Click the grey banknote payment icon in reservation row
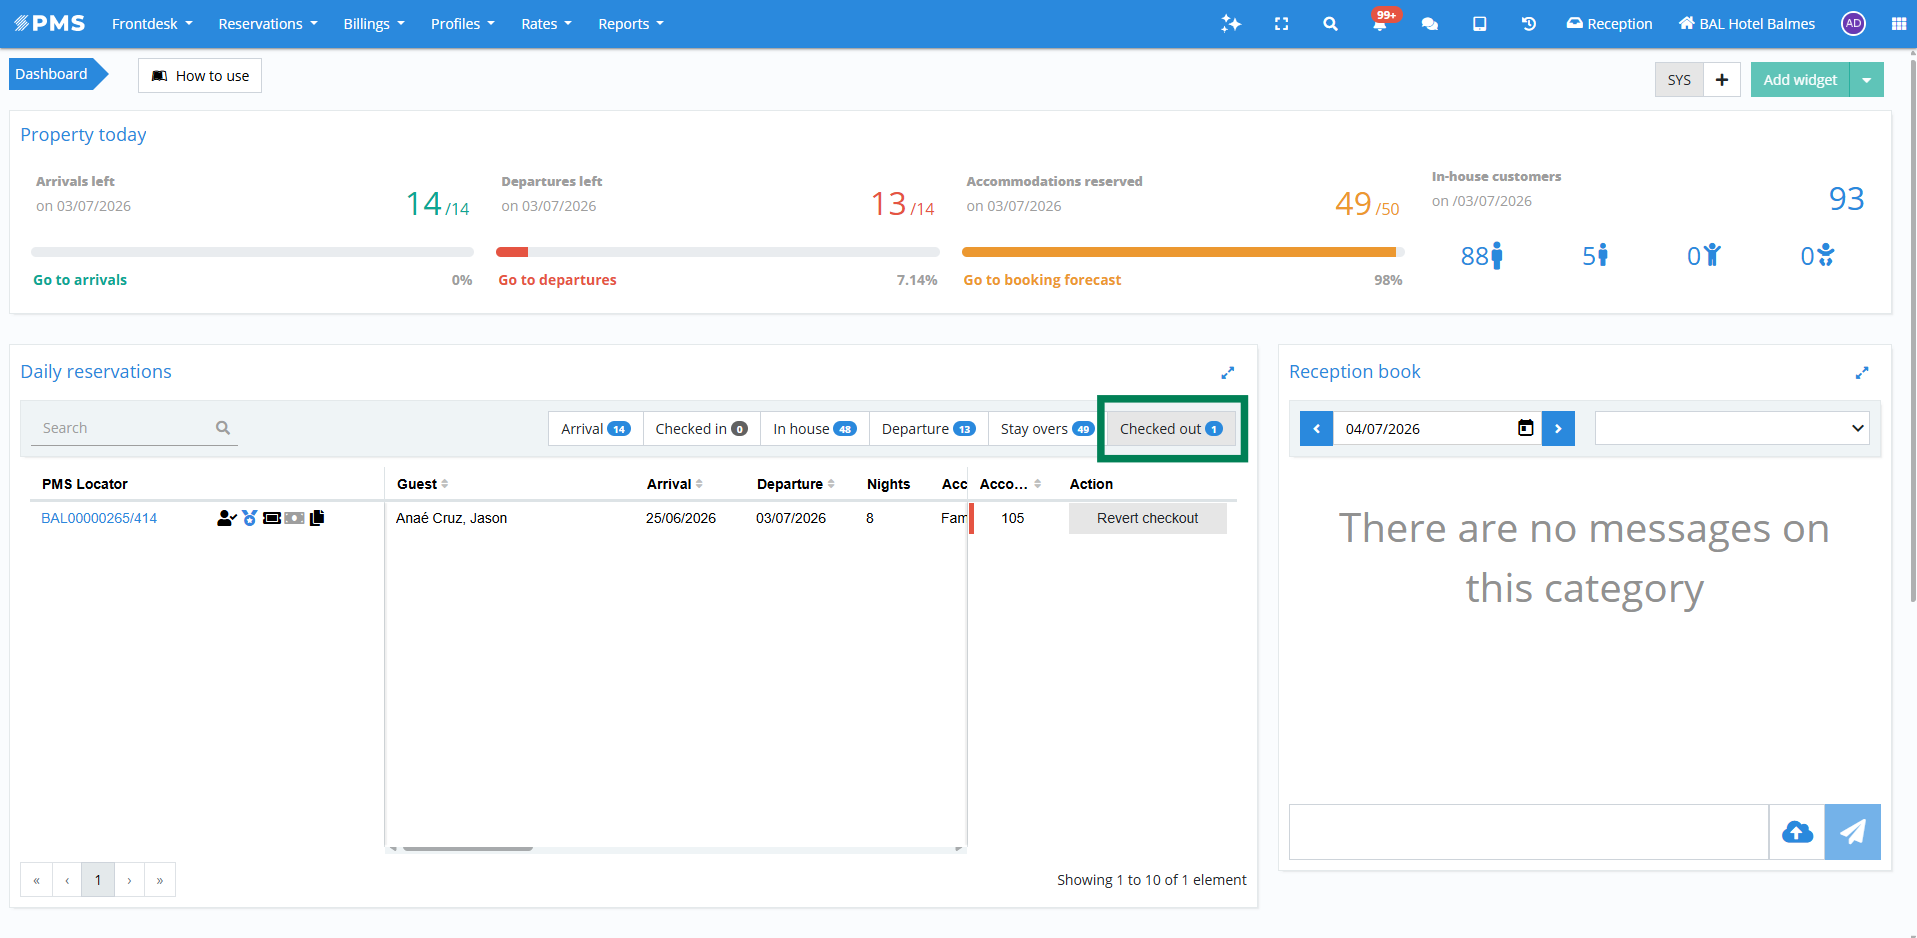 [294, 518]
